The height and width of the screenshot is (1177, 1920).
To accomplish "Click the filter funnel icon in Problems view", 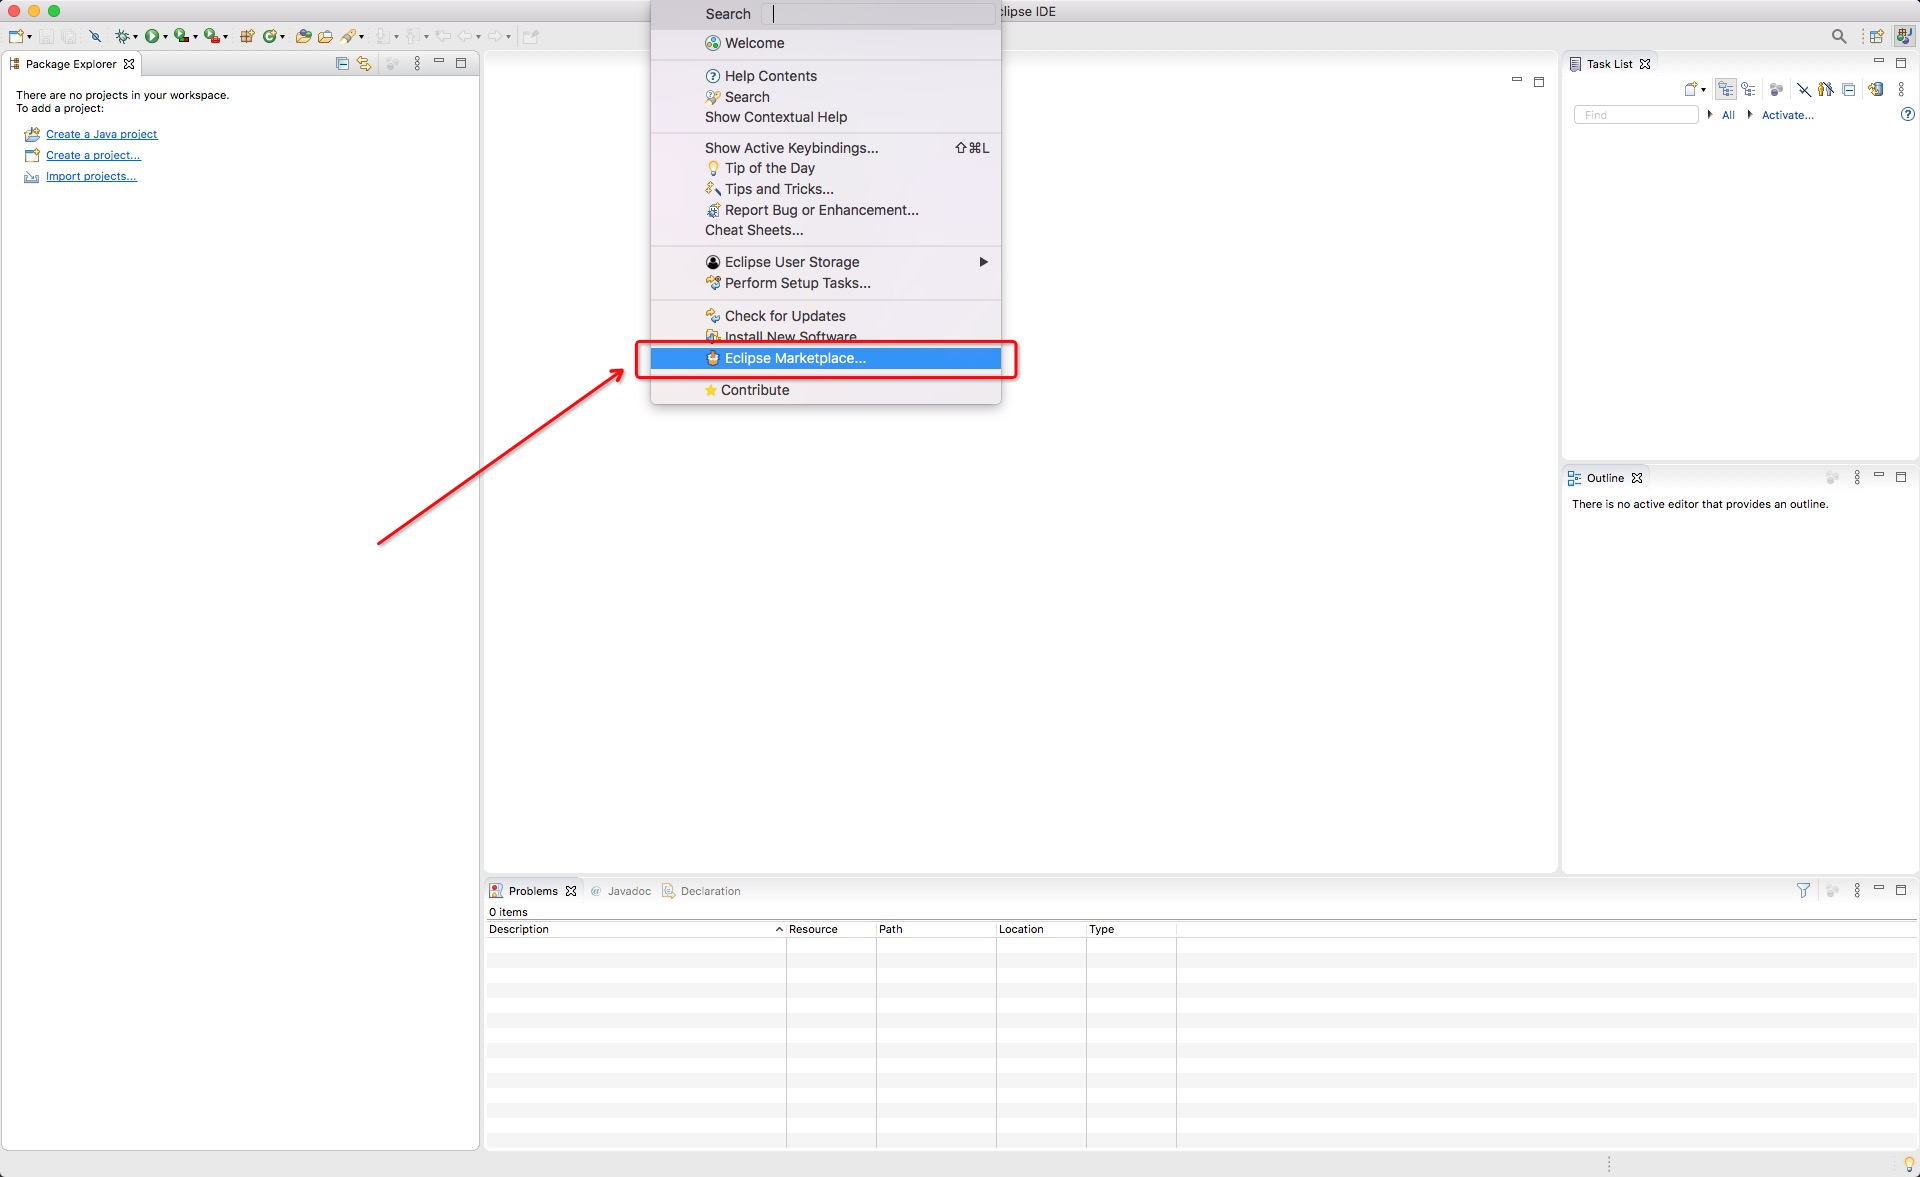I will (x=1803, y=890).
